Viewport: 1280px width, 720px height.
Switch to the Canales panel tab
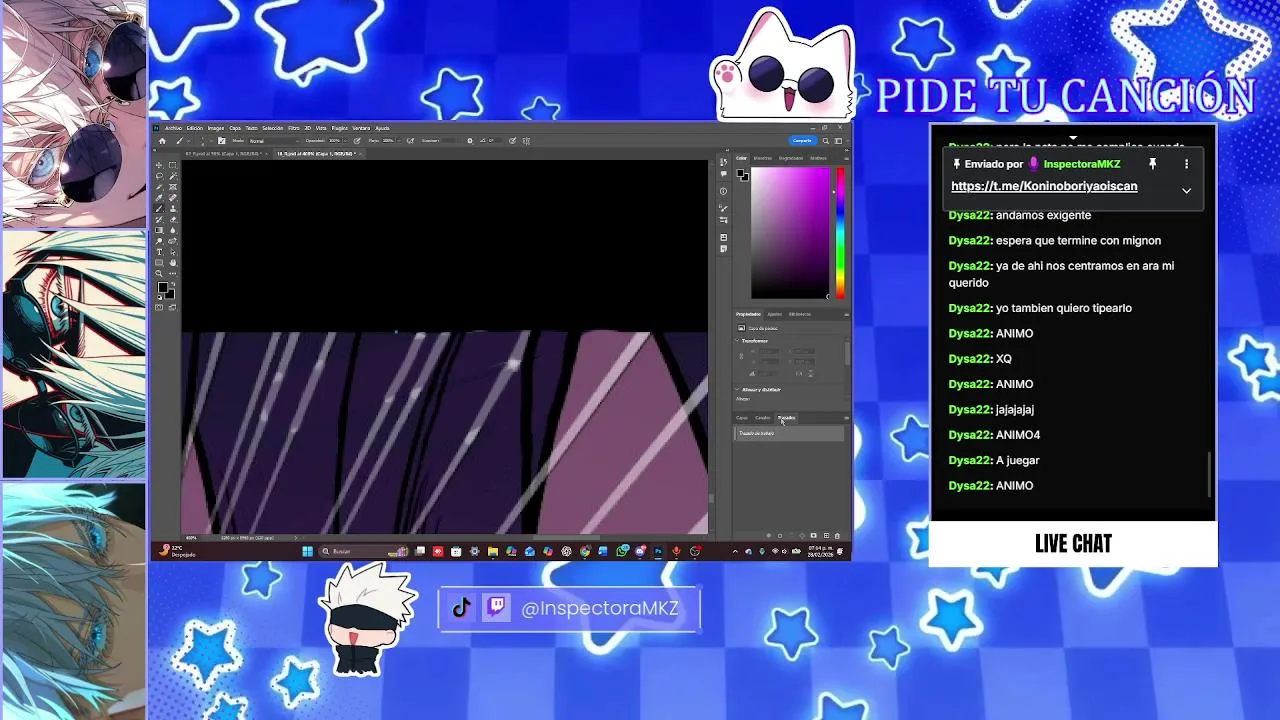tap(762, 418)
